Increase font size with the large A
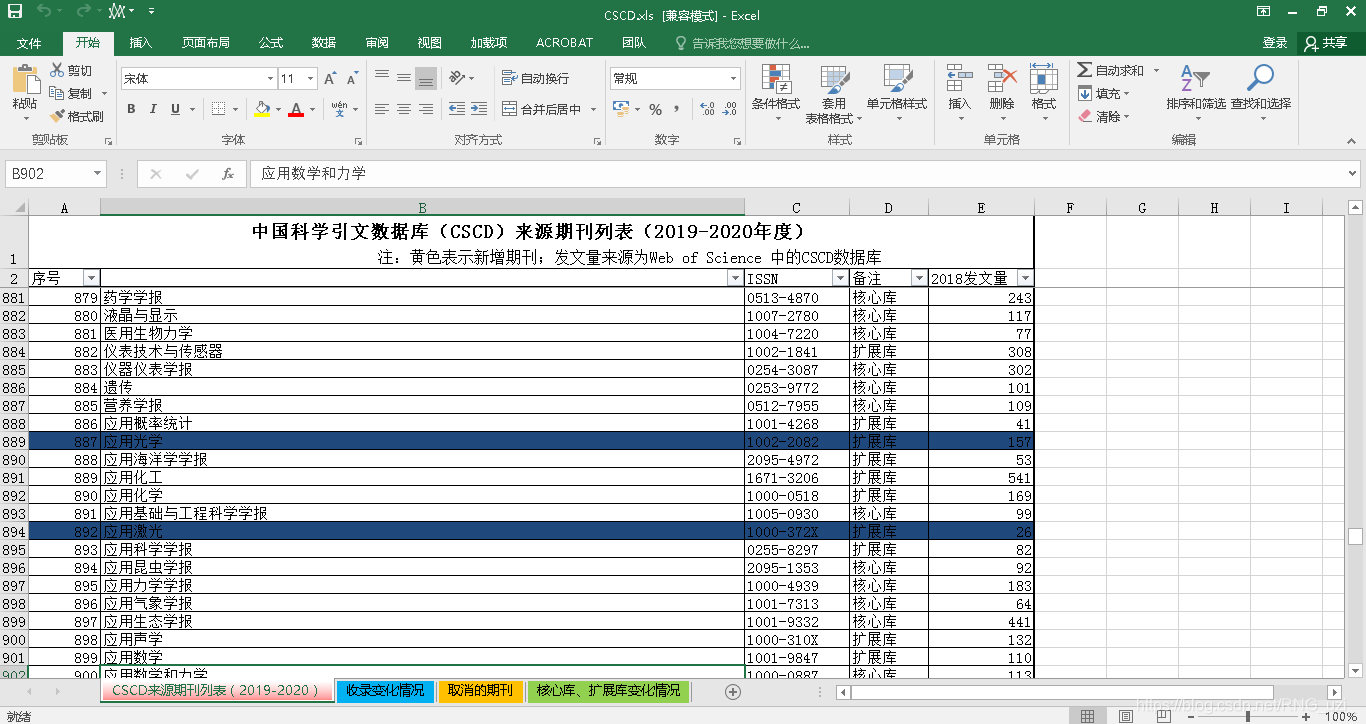Screen dimensions: 1366x724 point(332,78)
